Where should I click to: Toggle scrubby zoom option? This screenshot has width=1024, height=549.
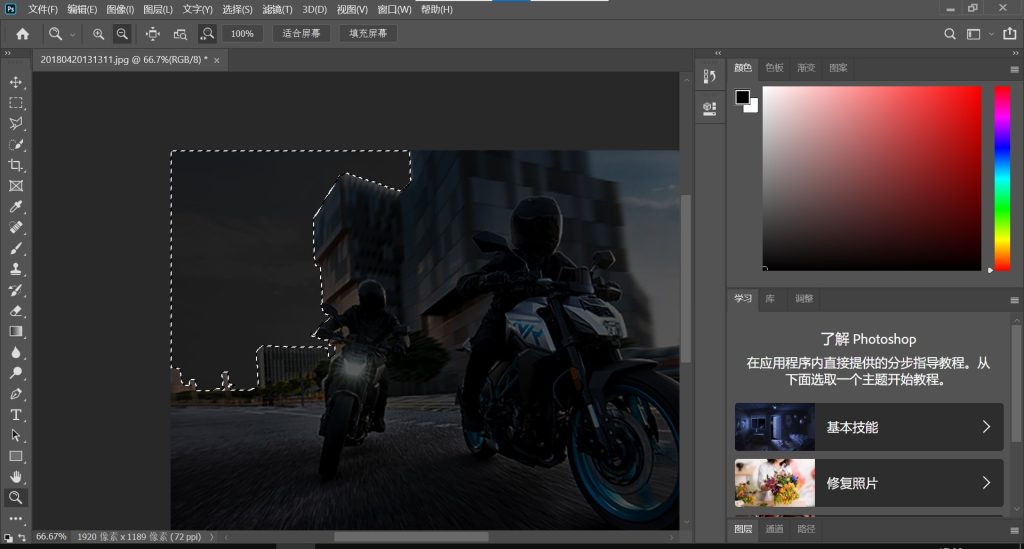(206, 34)
